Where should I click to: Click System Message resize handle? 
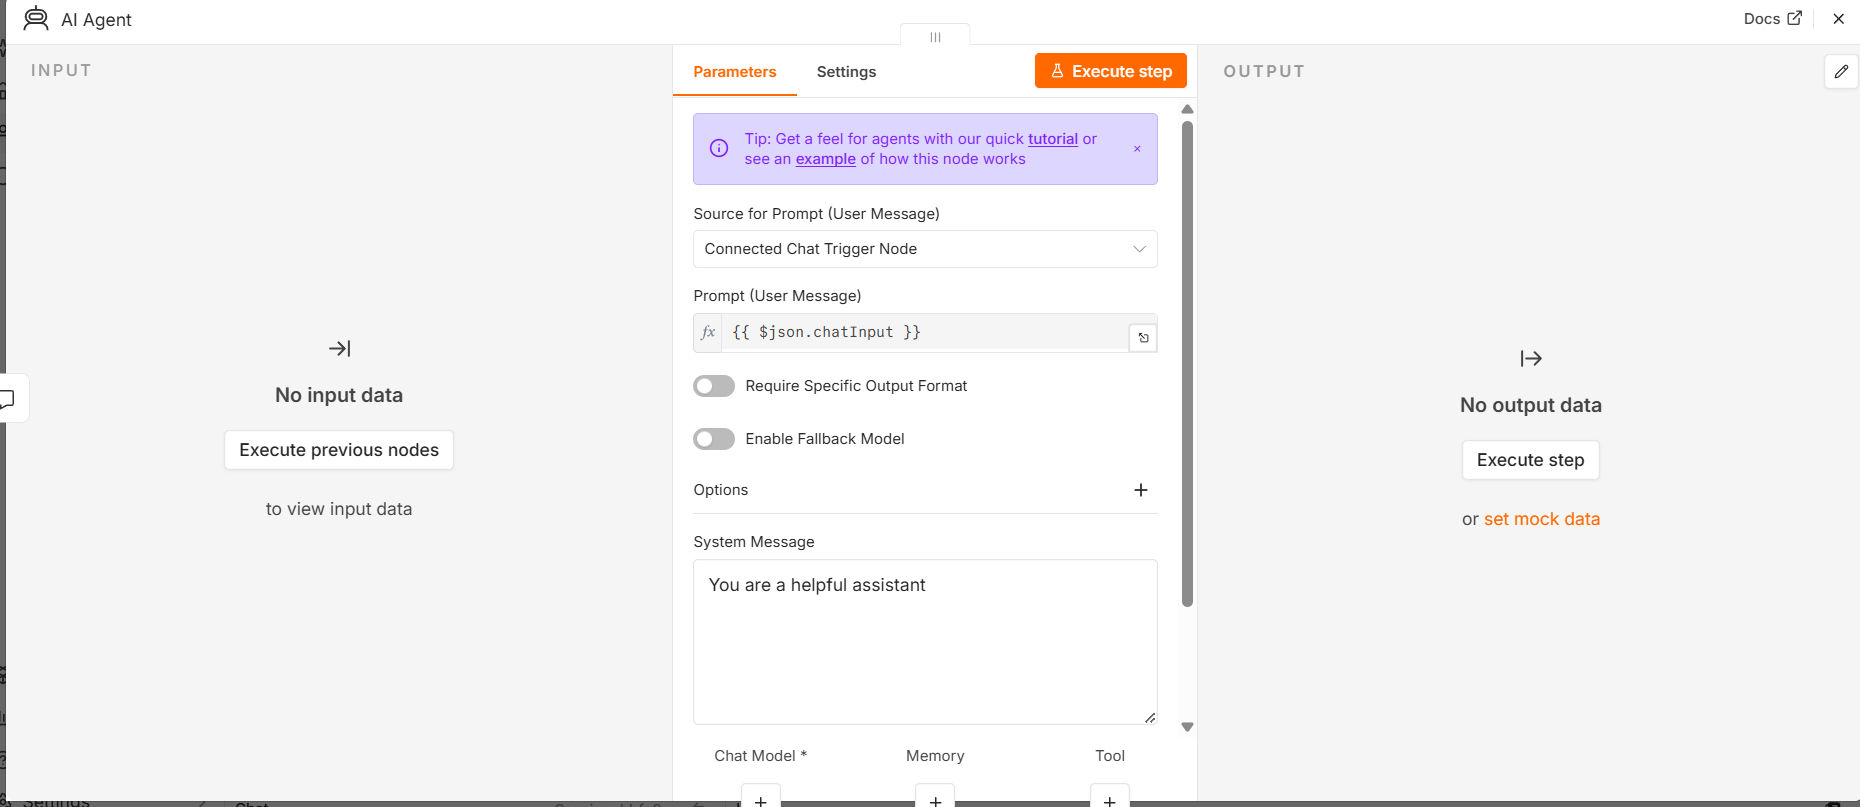[1150, 717]
